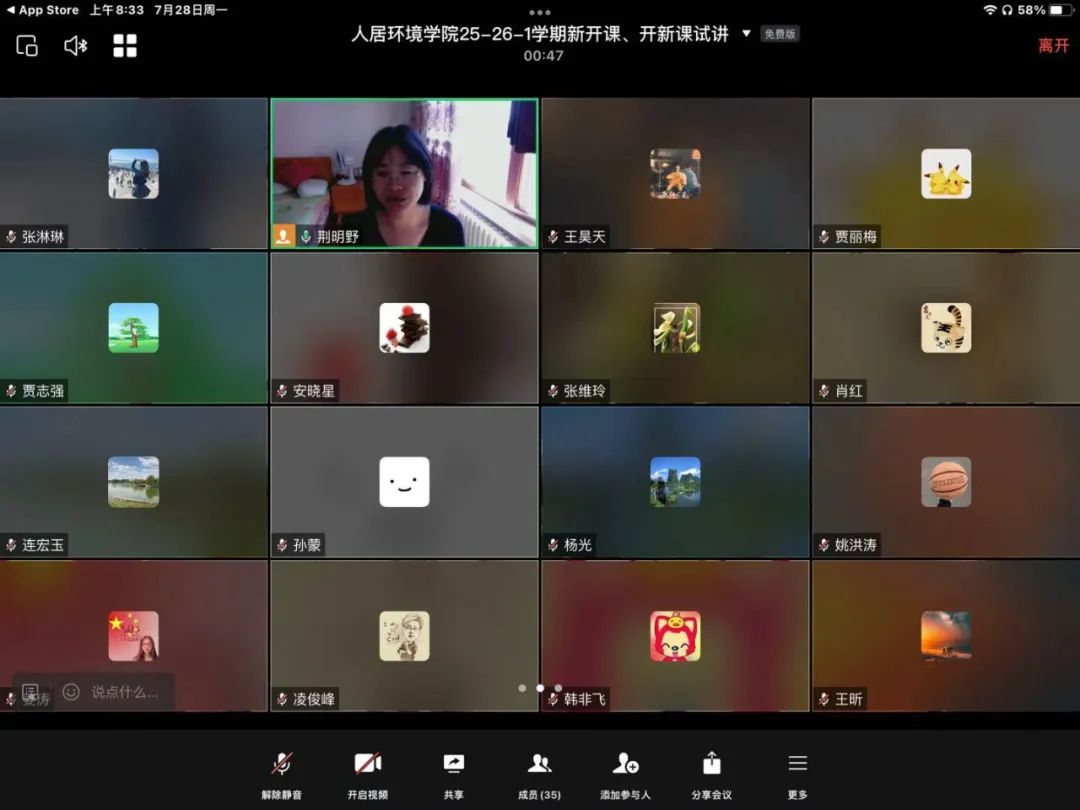The width and height of the screenshot is (1080, 810).
Task: Select 姚洪涛's basketball avatar tile
Action: 945,482
